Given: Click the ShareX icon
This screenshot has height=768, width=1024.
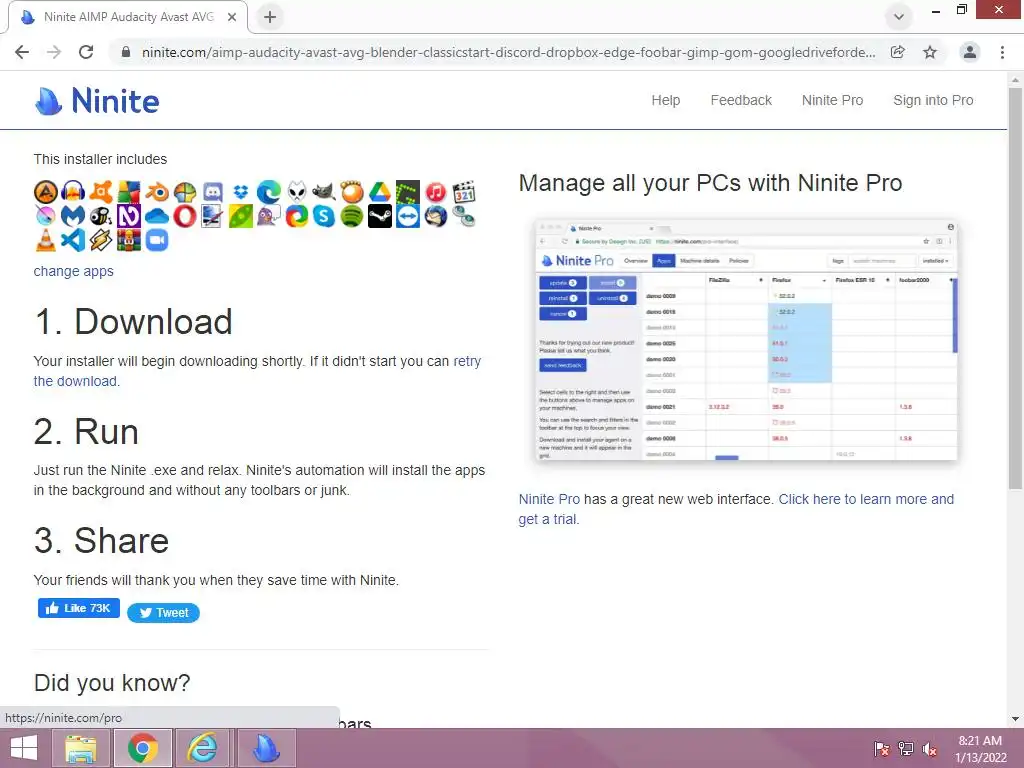Looking at the screenshot, I should coord(296,216).
